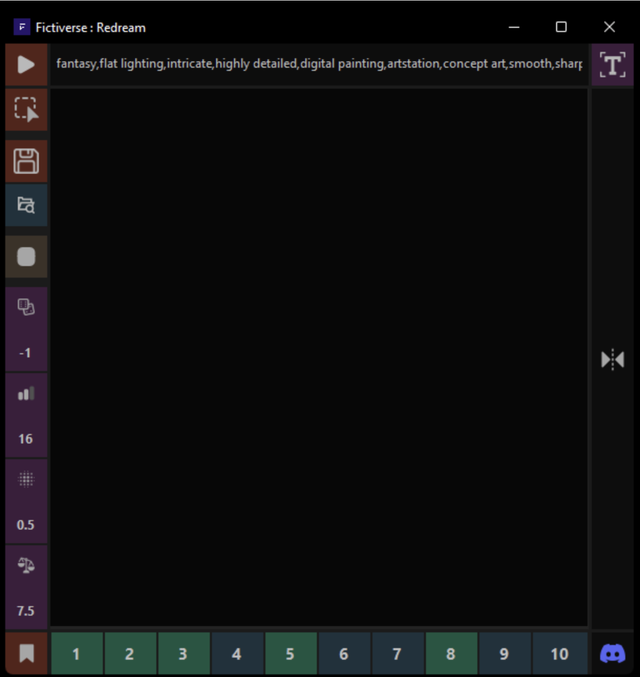Click the bar chart steps icon
Screen dimensions: 640x677
(x=26, y=394)
